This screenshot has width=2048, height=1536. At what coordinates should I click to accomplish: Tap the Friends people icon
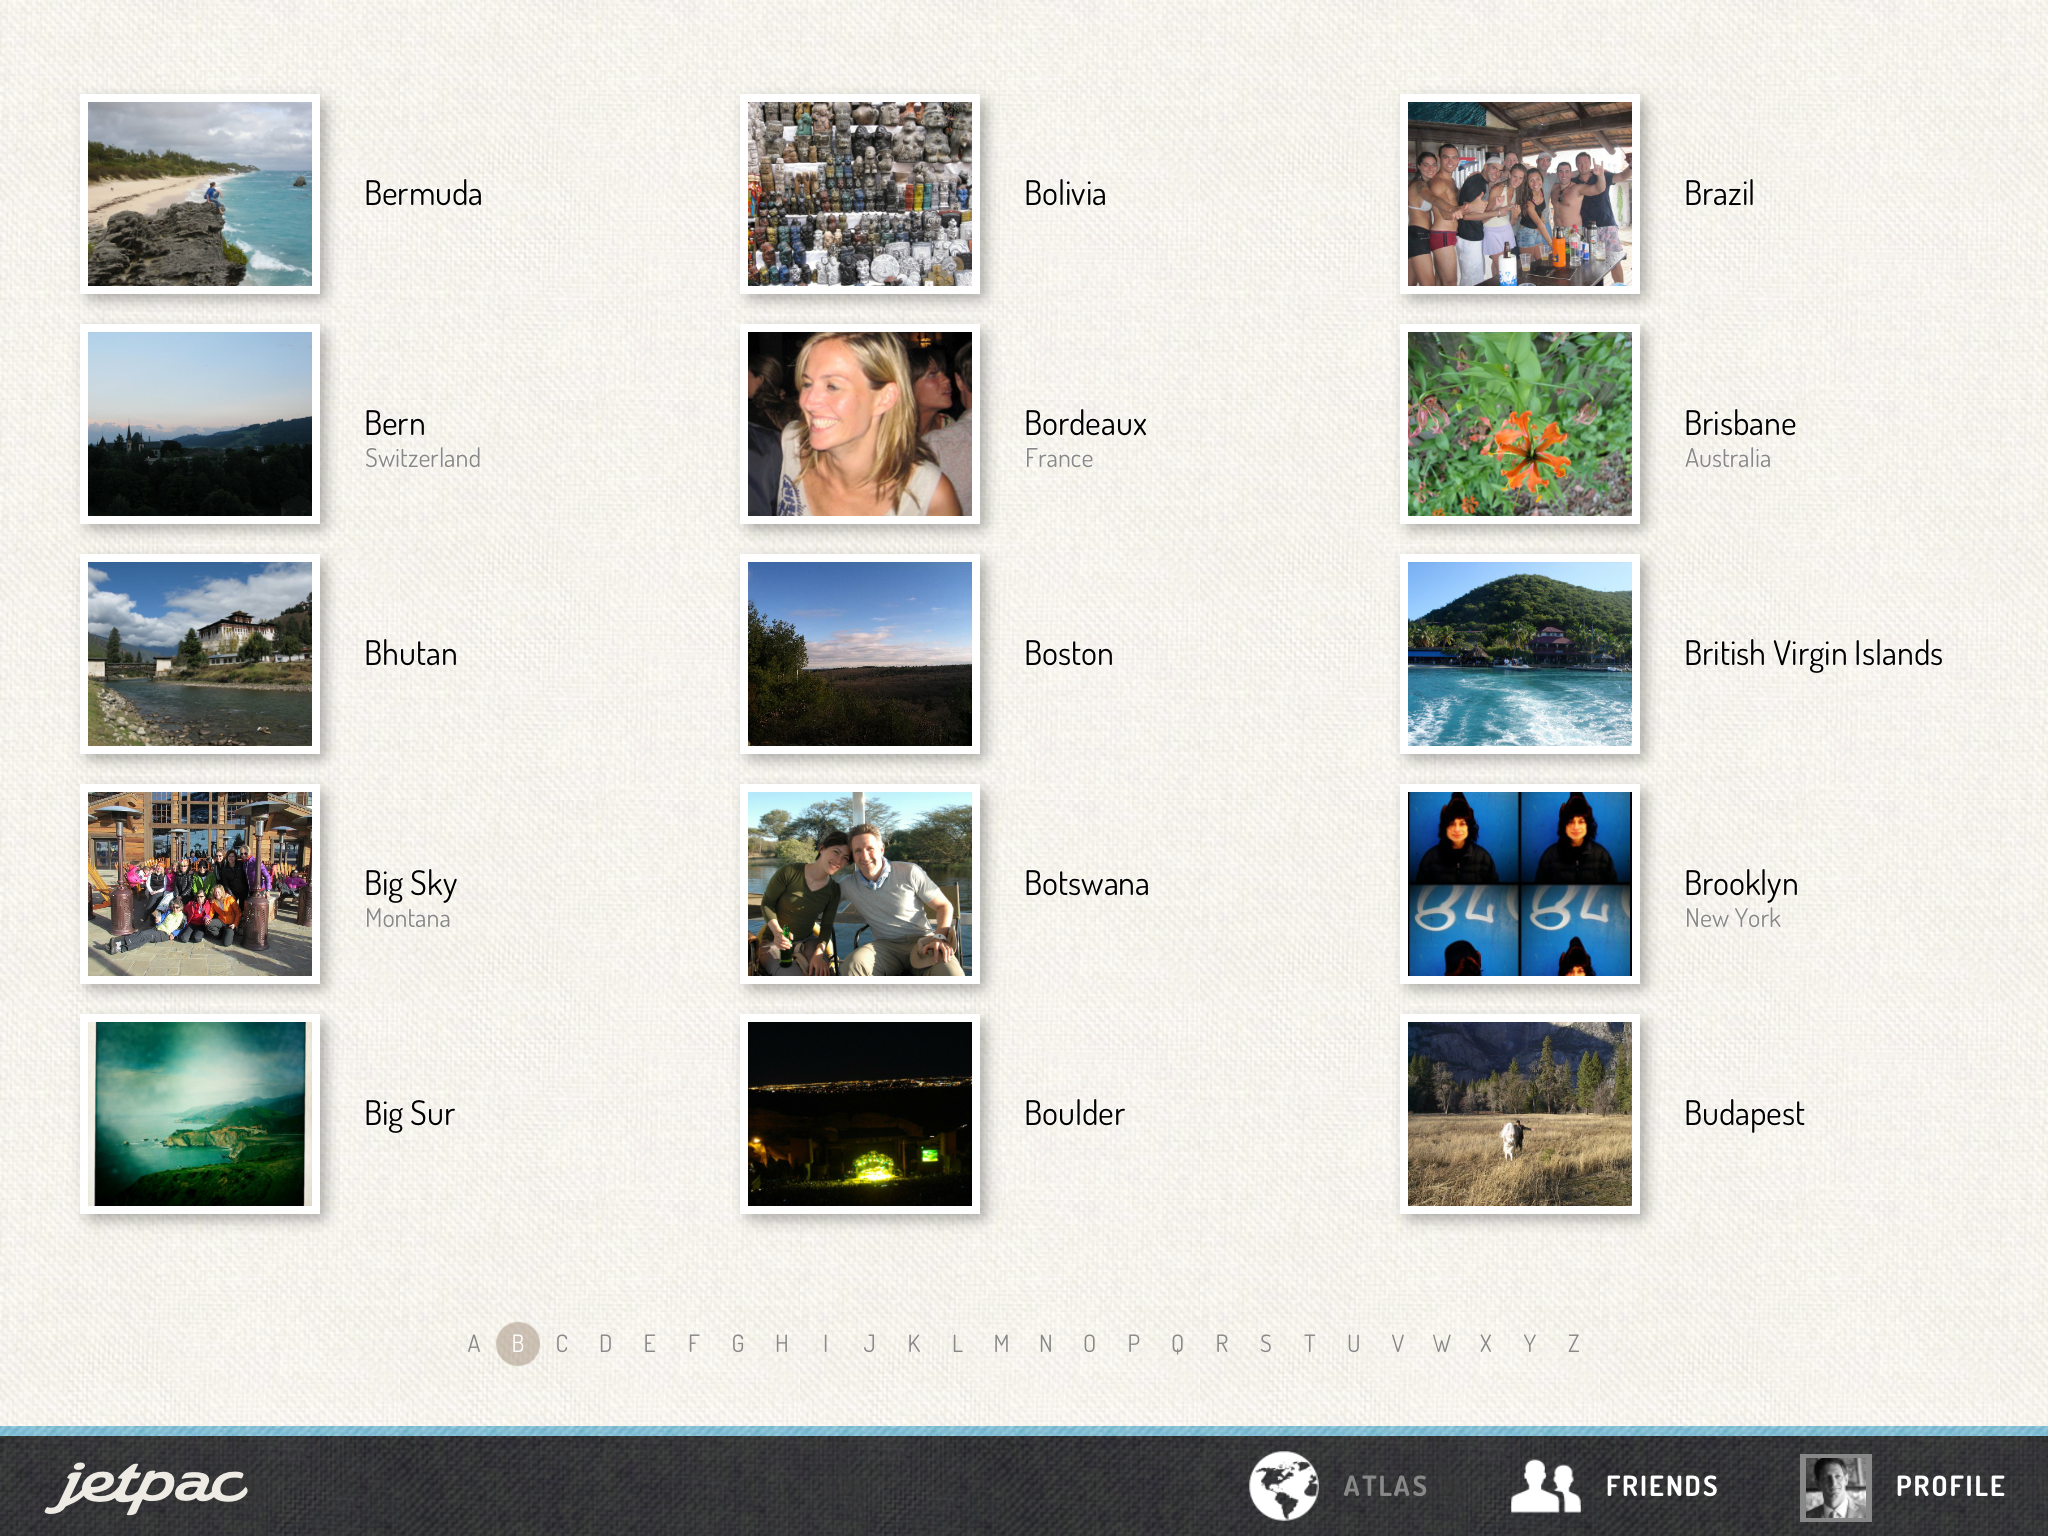(1544, 1485)
